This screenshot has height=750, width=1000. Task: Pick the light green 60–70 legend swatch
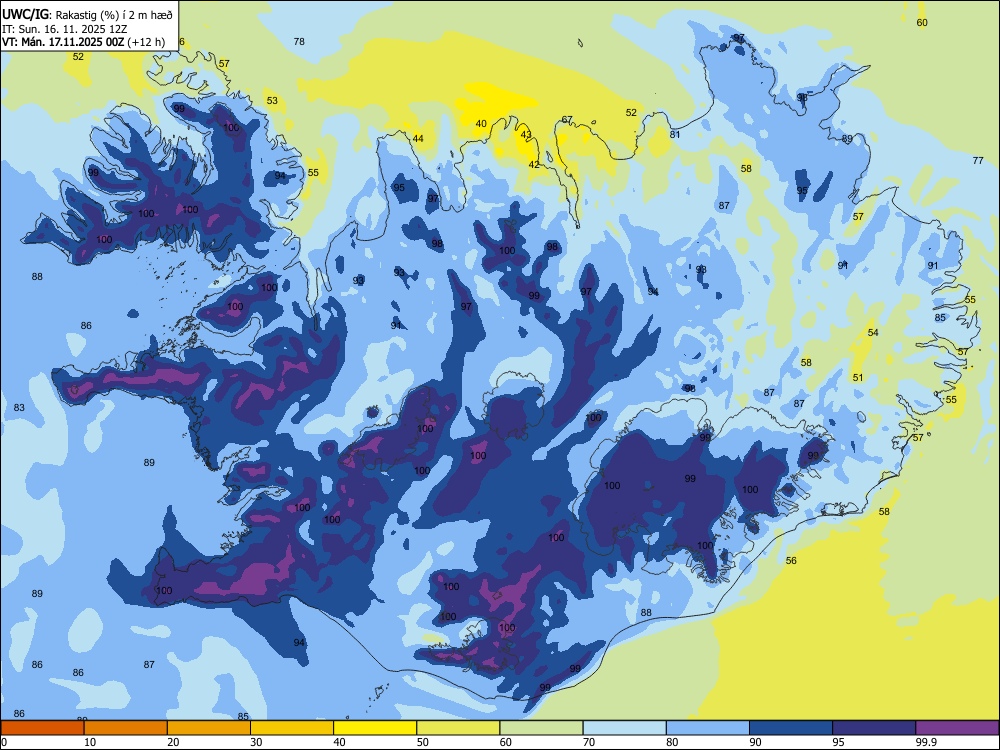(x=541, y=728)
